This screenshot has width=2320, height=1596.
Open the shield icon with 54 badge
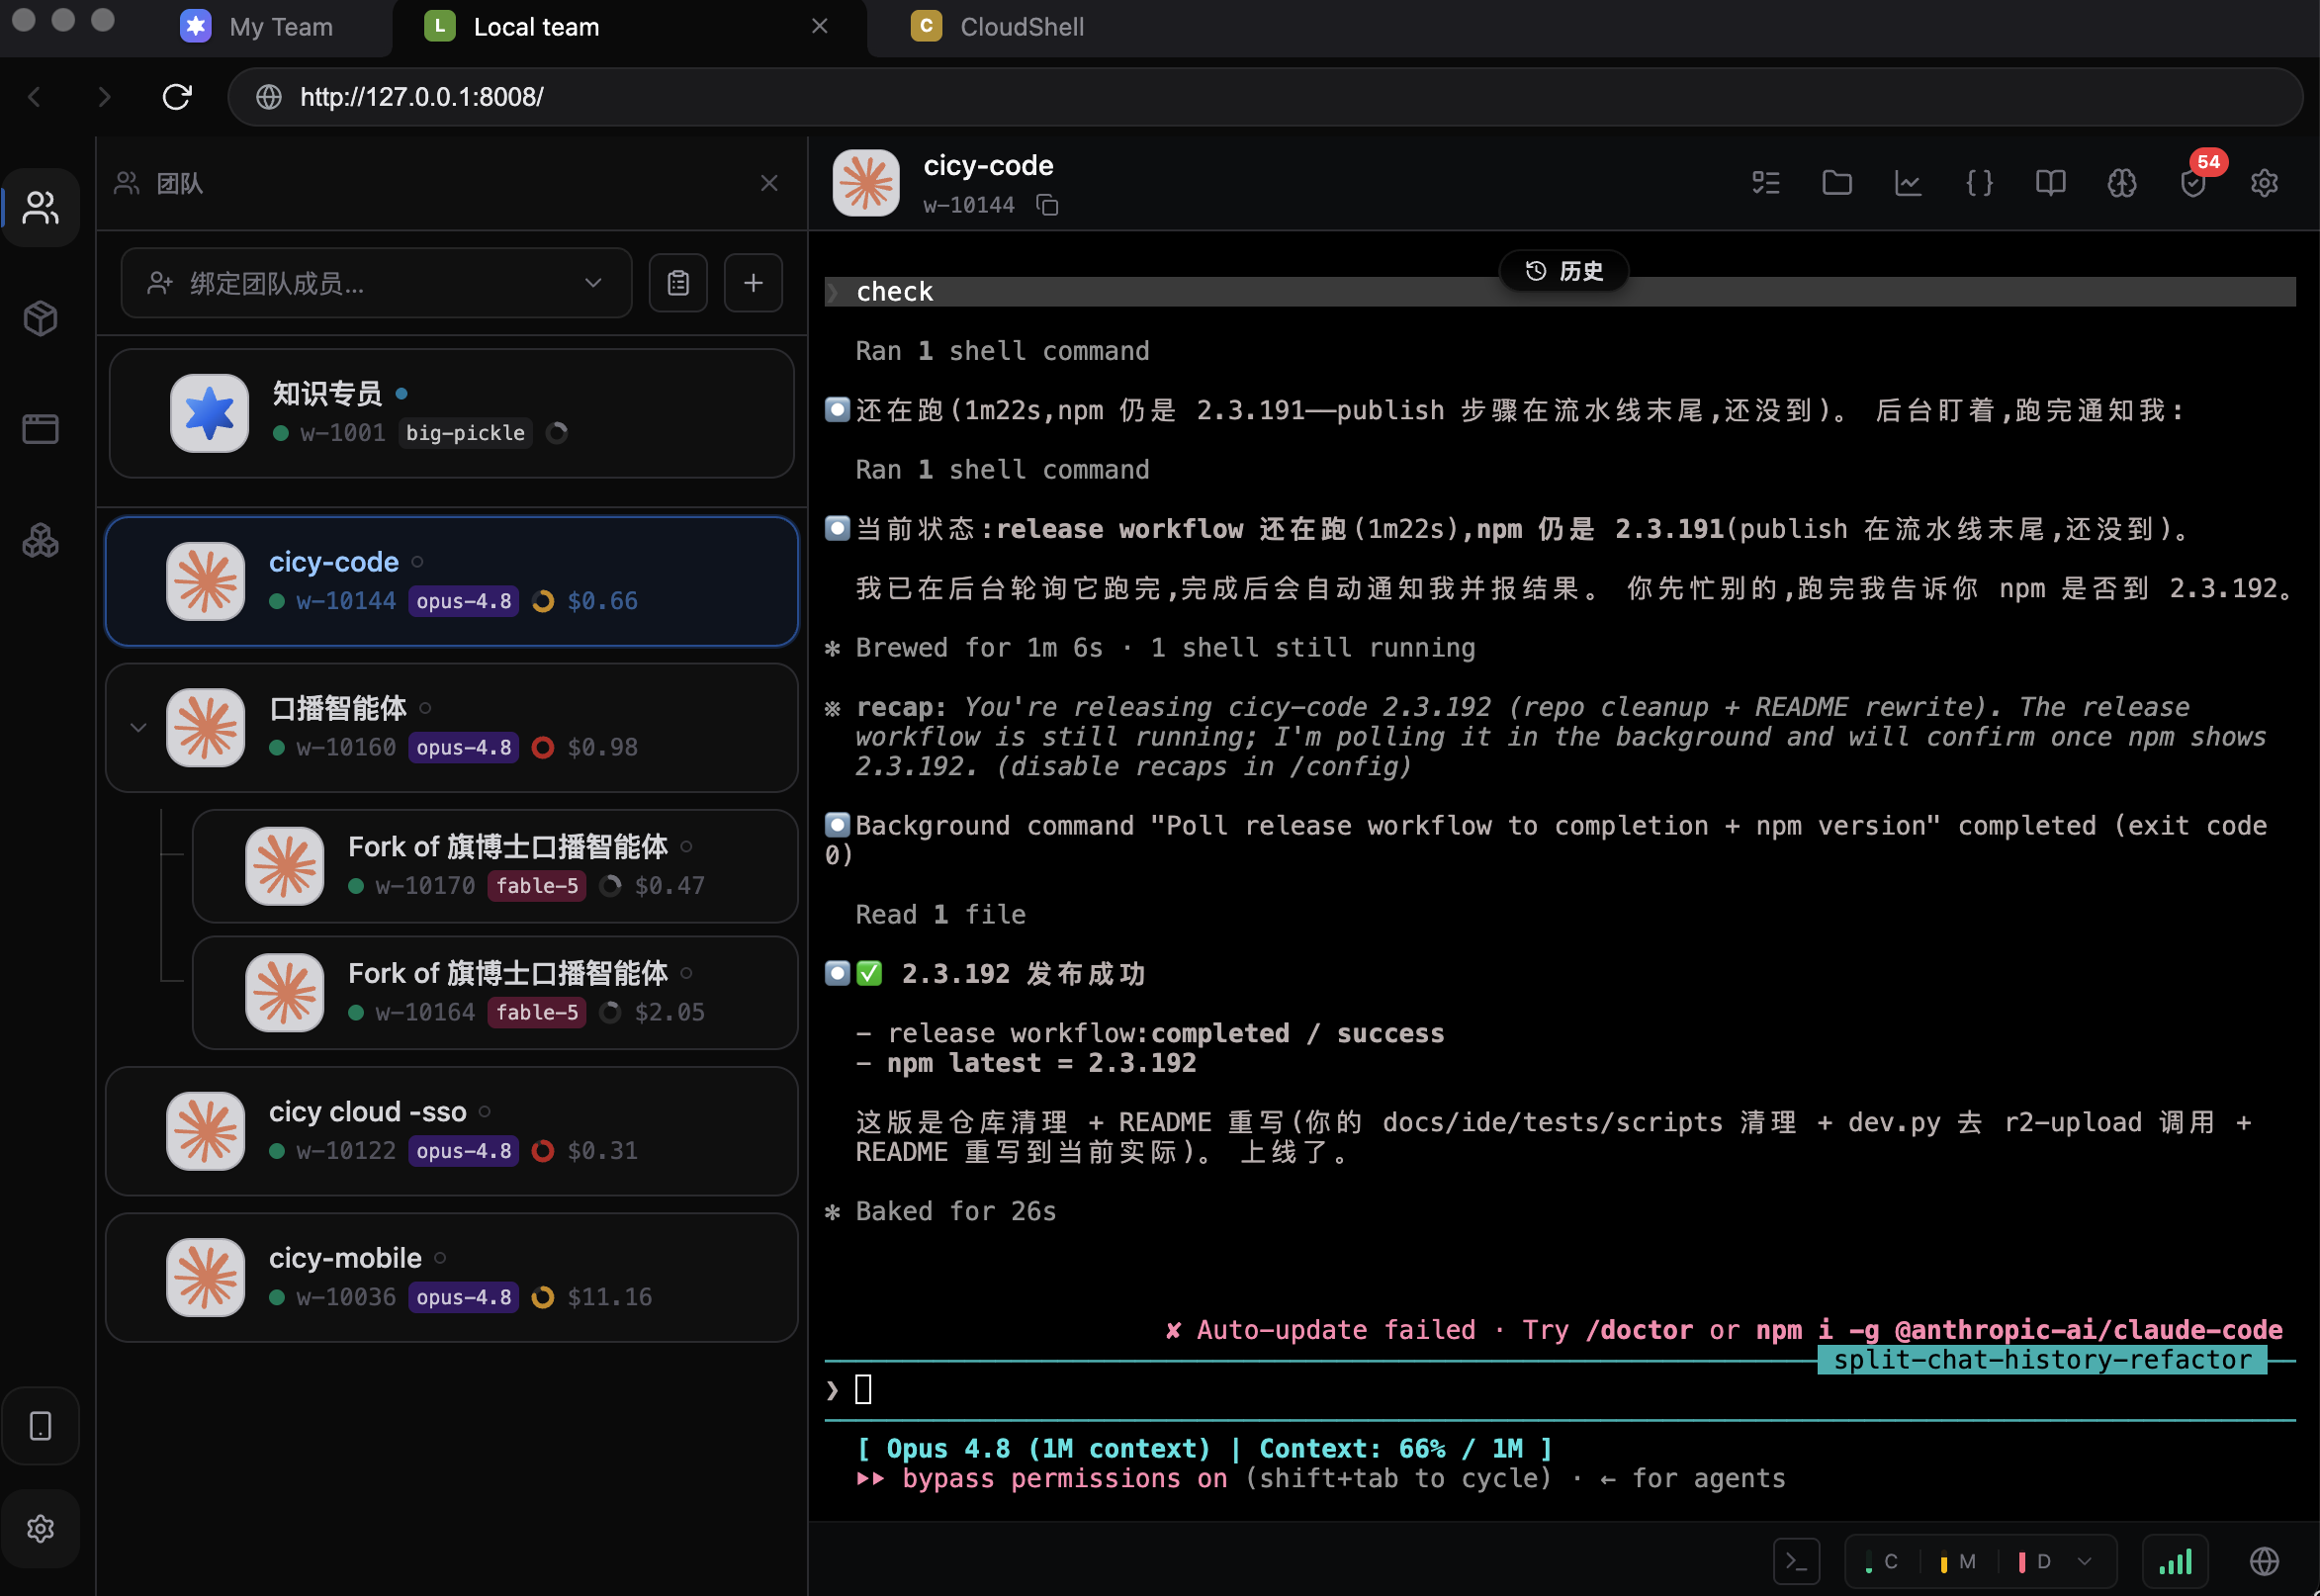(x=2193, y=183)
